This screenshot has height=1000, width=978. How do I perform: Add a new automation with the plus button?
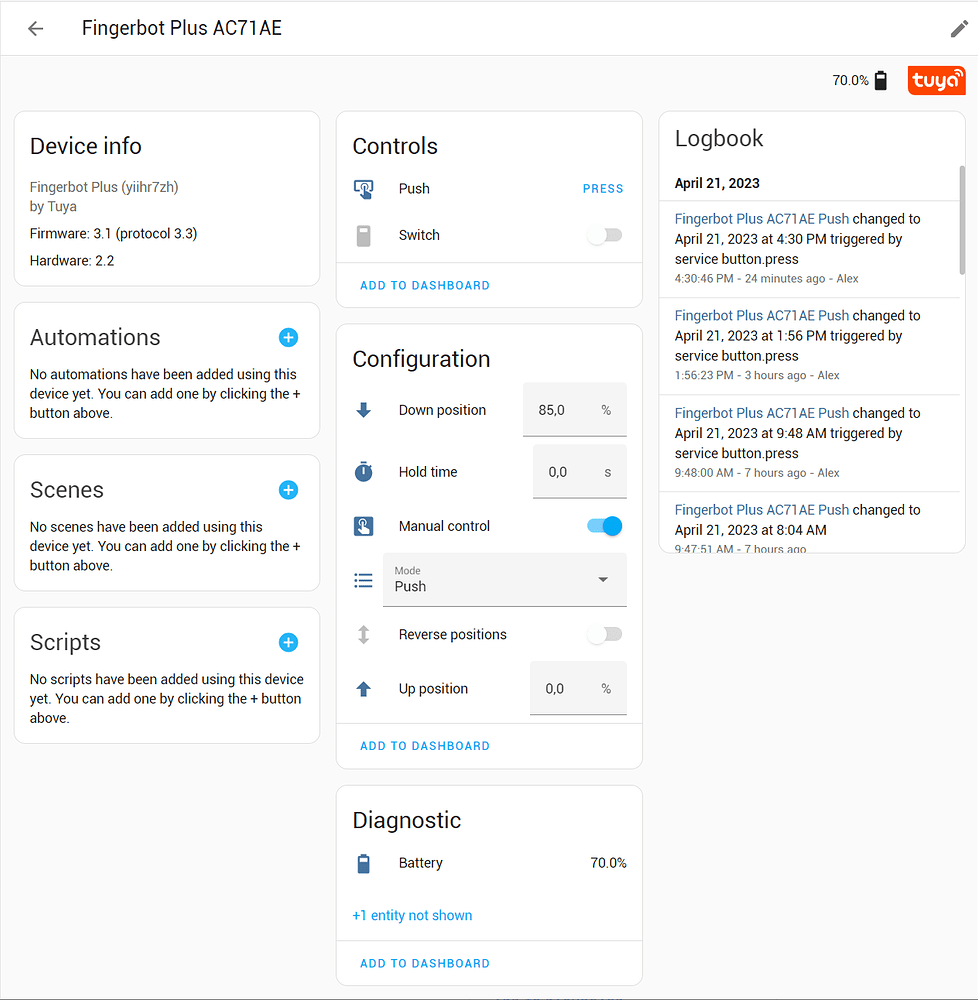point(288,338)
